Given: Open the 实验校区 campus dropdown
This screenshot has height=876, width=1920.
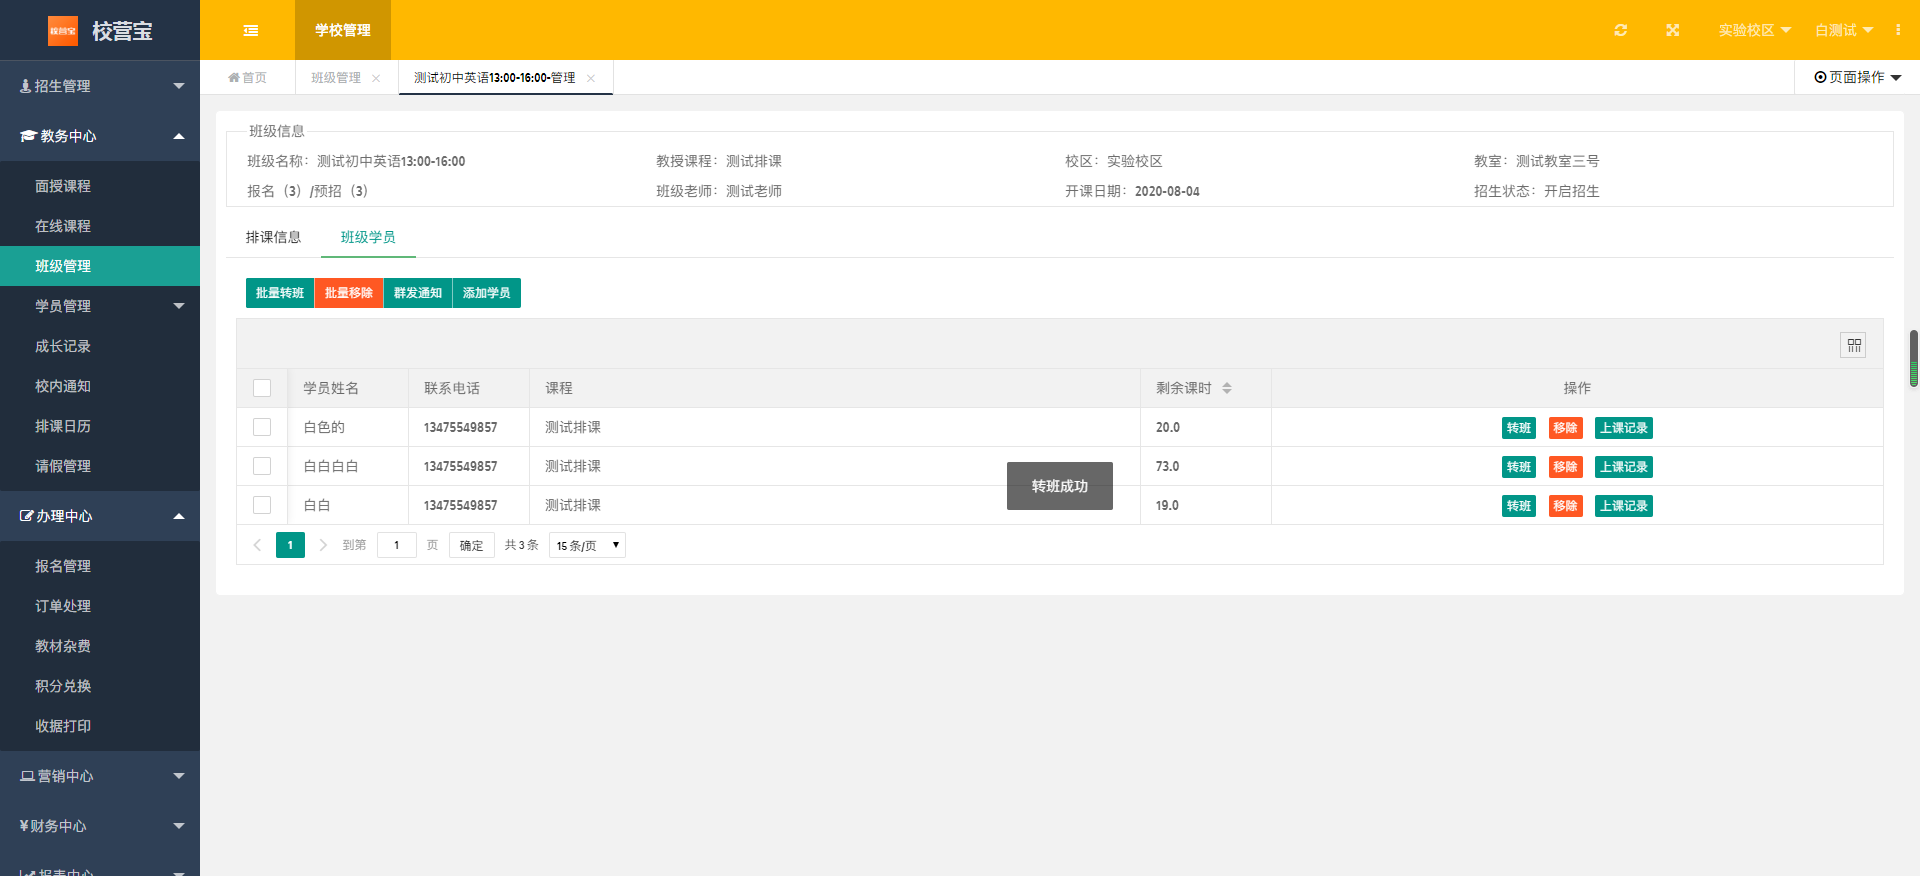Looking at the screenshot, I should coord(1754,30).
